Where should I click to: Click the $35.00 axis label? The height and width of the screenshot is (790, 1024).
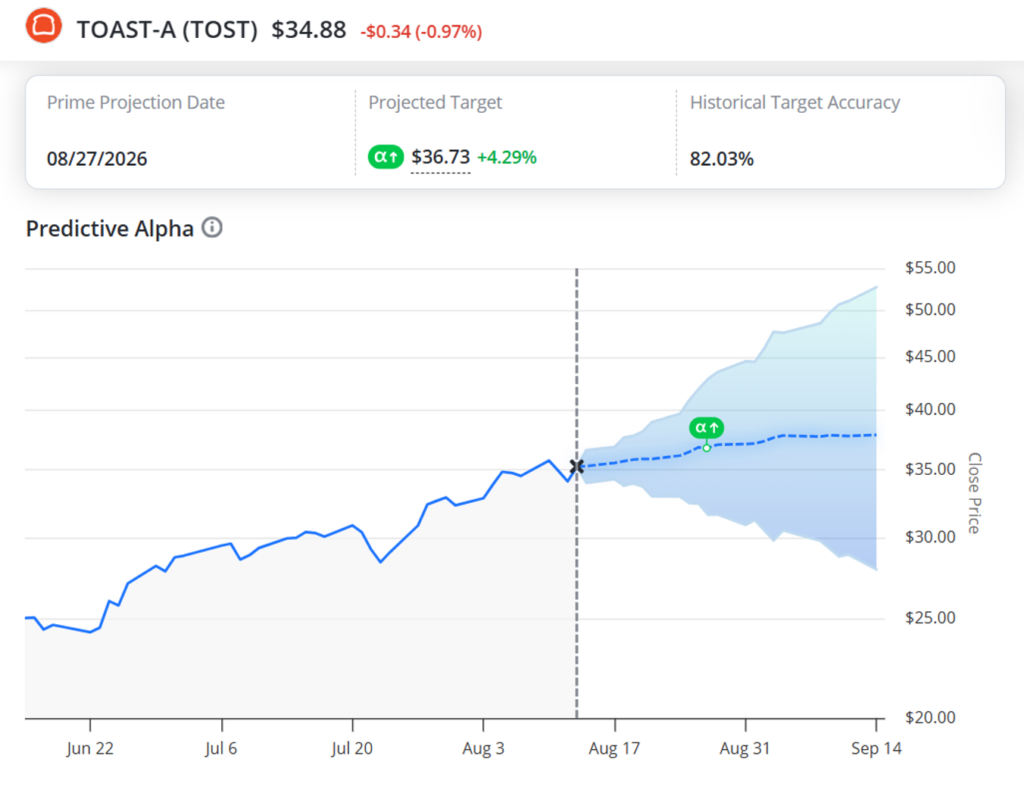[x=930, y=469]
